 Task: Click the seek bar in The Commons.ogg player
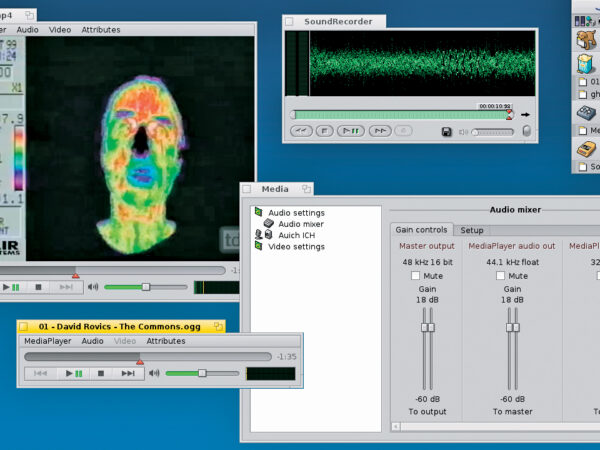[147, 356]
